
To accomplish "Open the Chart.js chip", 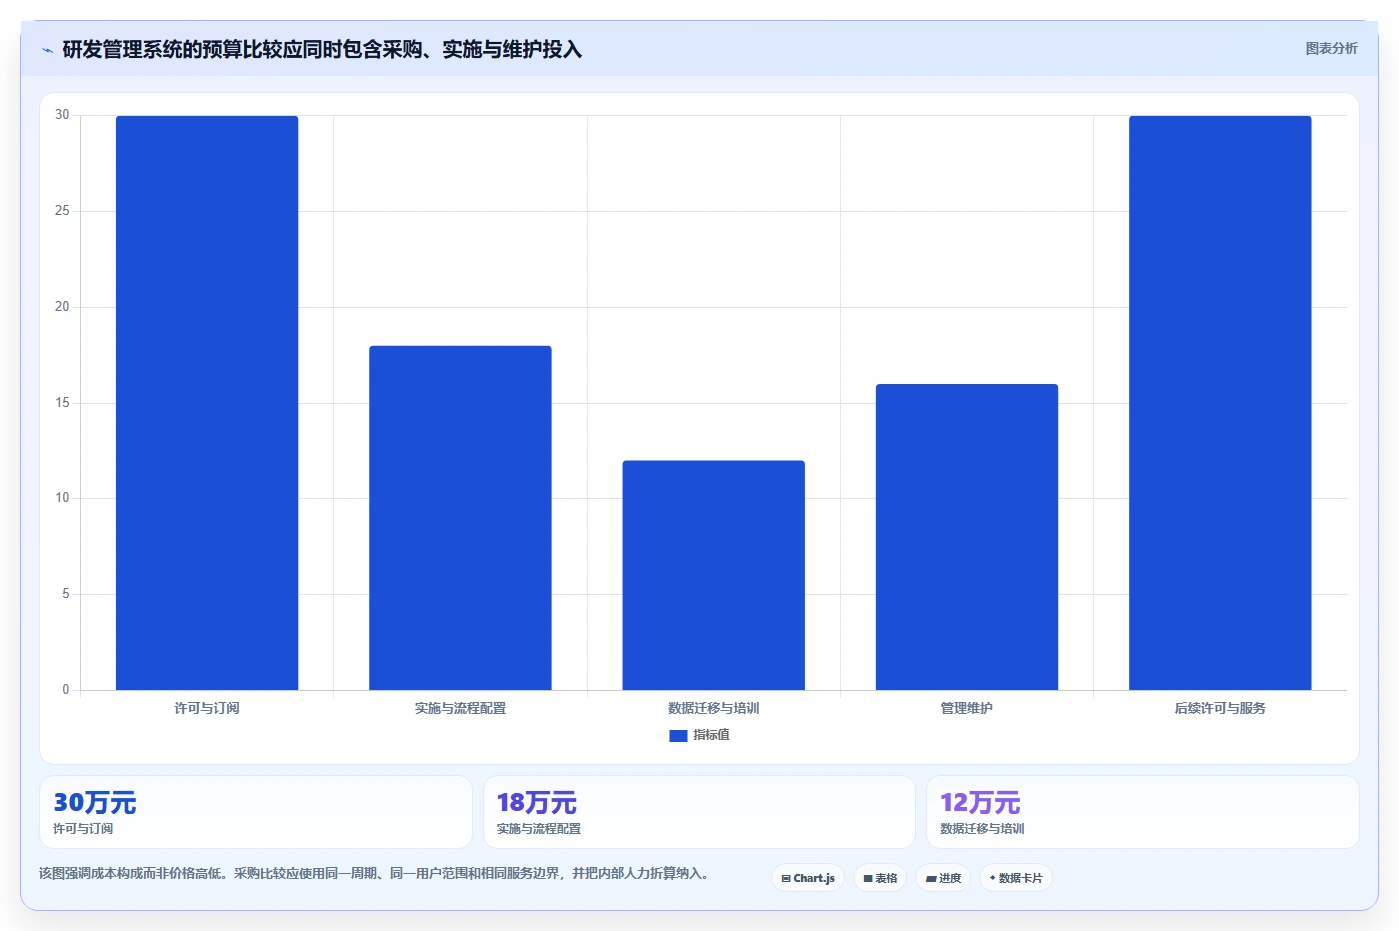I will click(808, 878).
